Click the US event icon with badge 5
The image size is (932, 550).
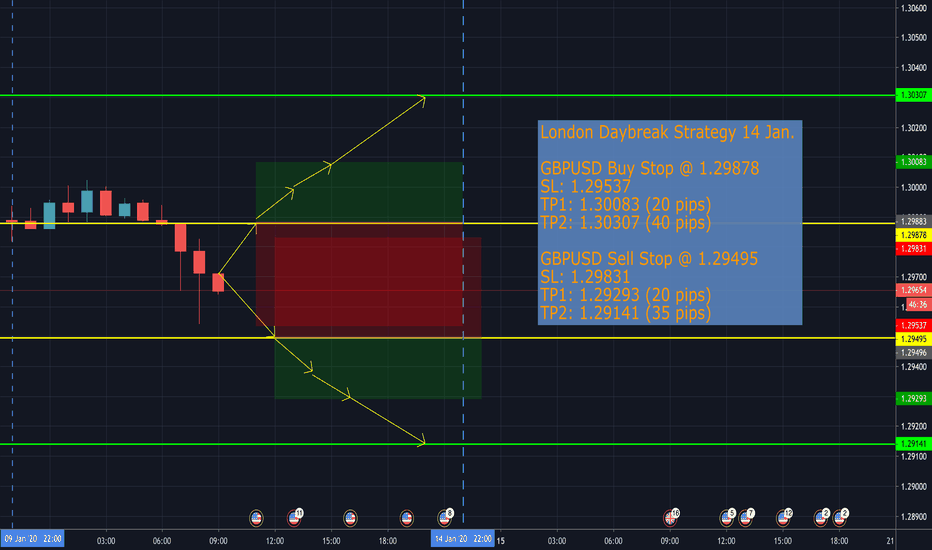point(727,517)
